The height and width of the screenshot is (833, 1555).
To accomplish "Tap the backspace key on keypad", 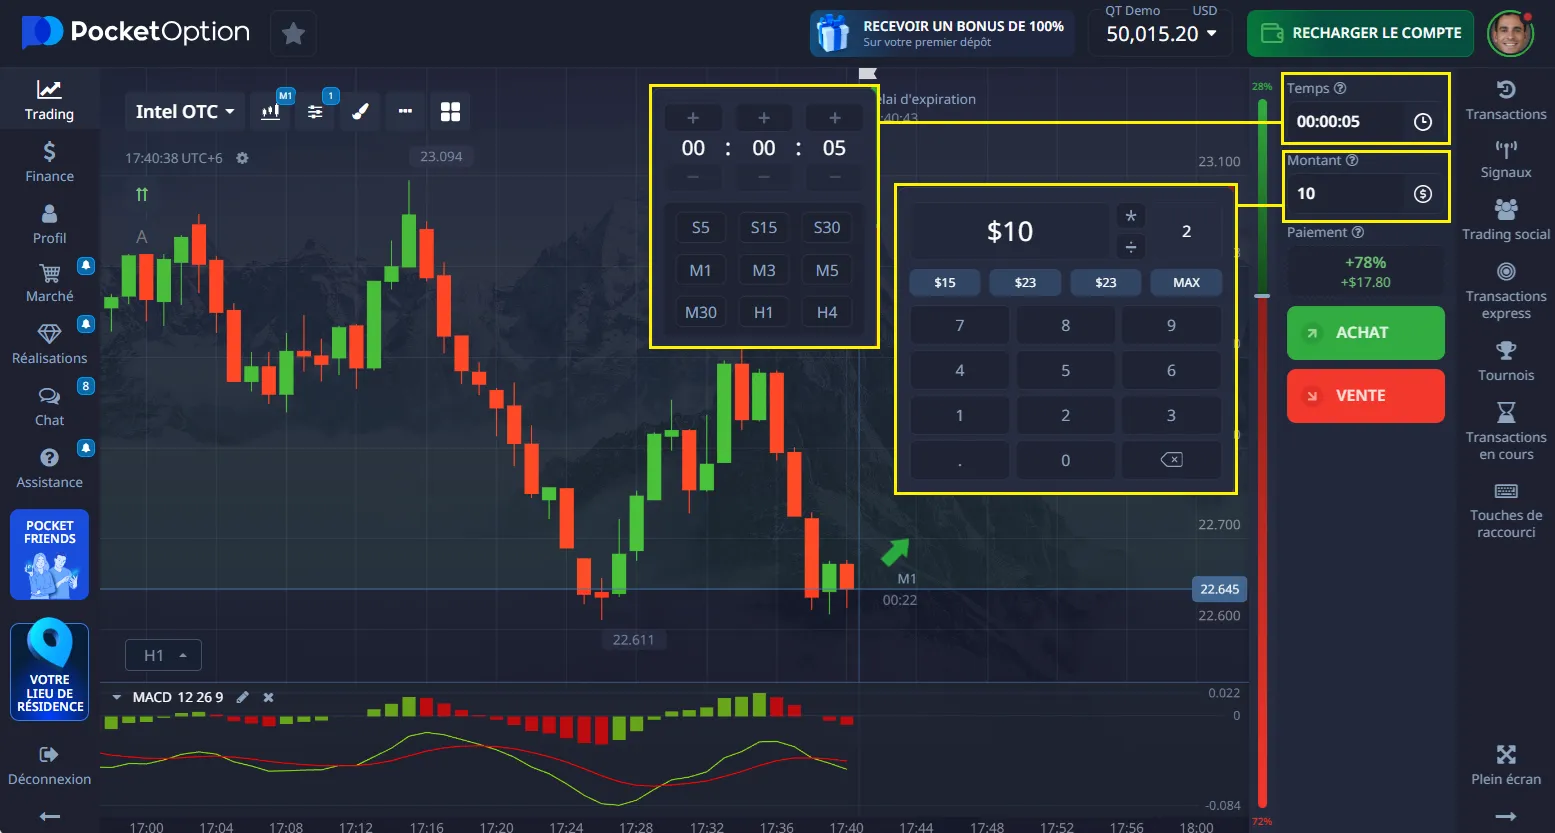I will (1171, 460).
